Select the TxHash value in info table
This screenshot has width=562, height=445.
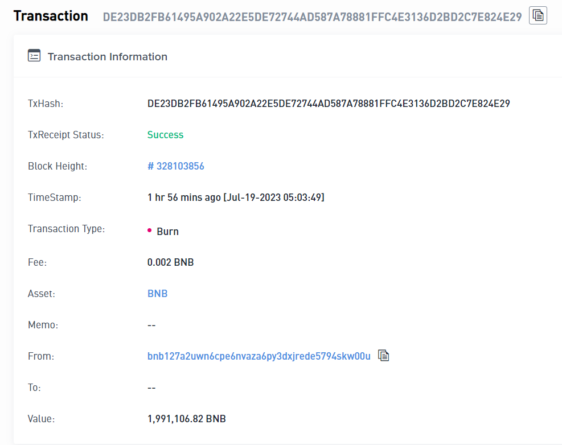(x=328, y=104)
